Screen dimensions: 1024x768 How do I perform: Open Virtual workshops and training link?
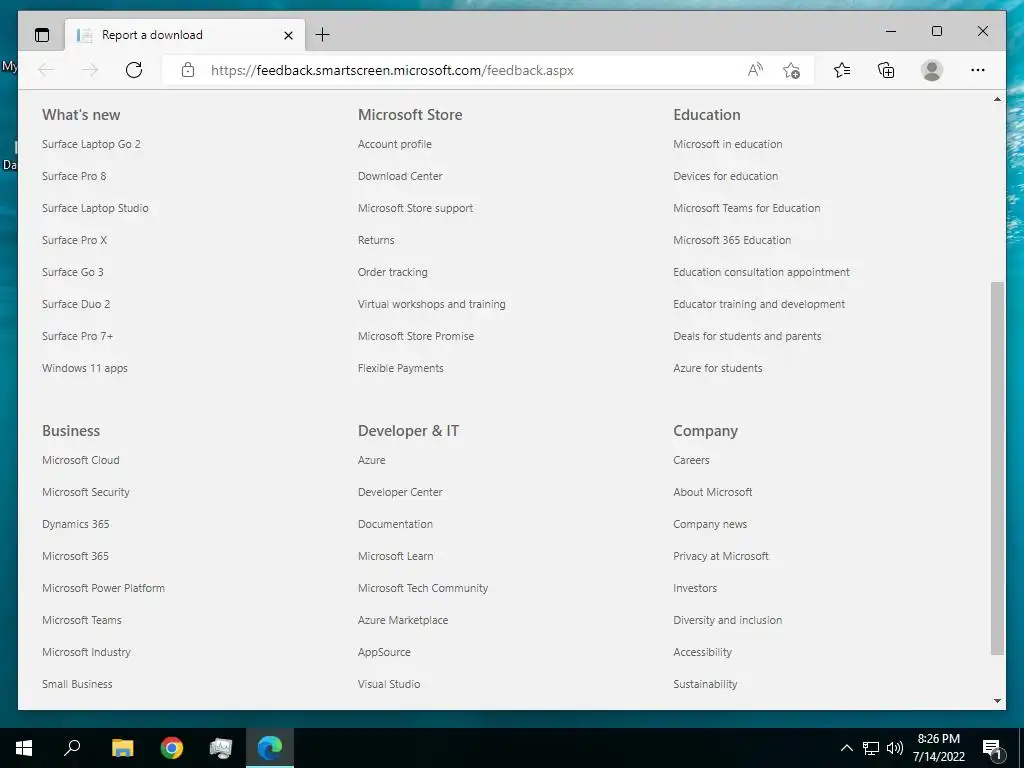pyautogui.click(x=432, y=304)
